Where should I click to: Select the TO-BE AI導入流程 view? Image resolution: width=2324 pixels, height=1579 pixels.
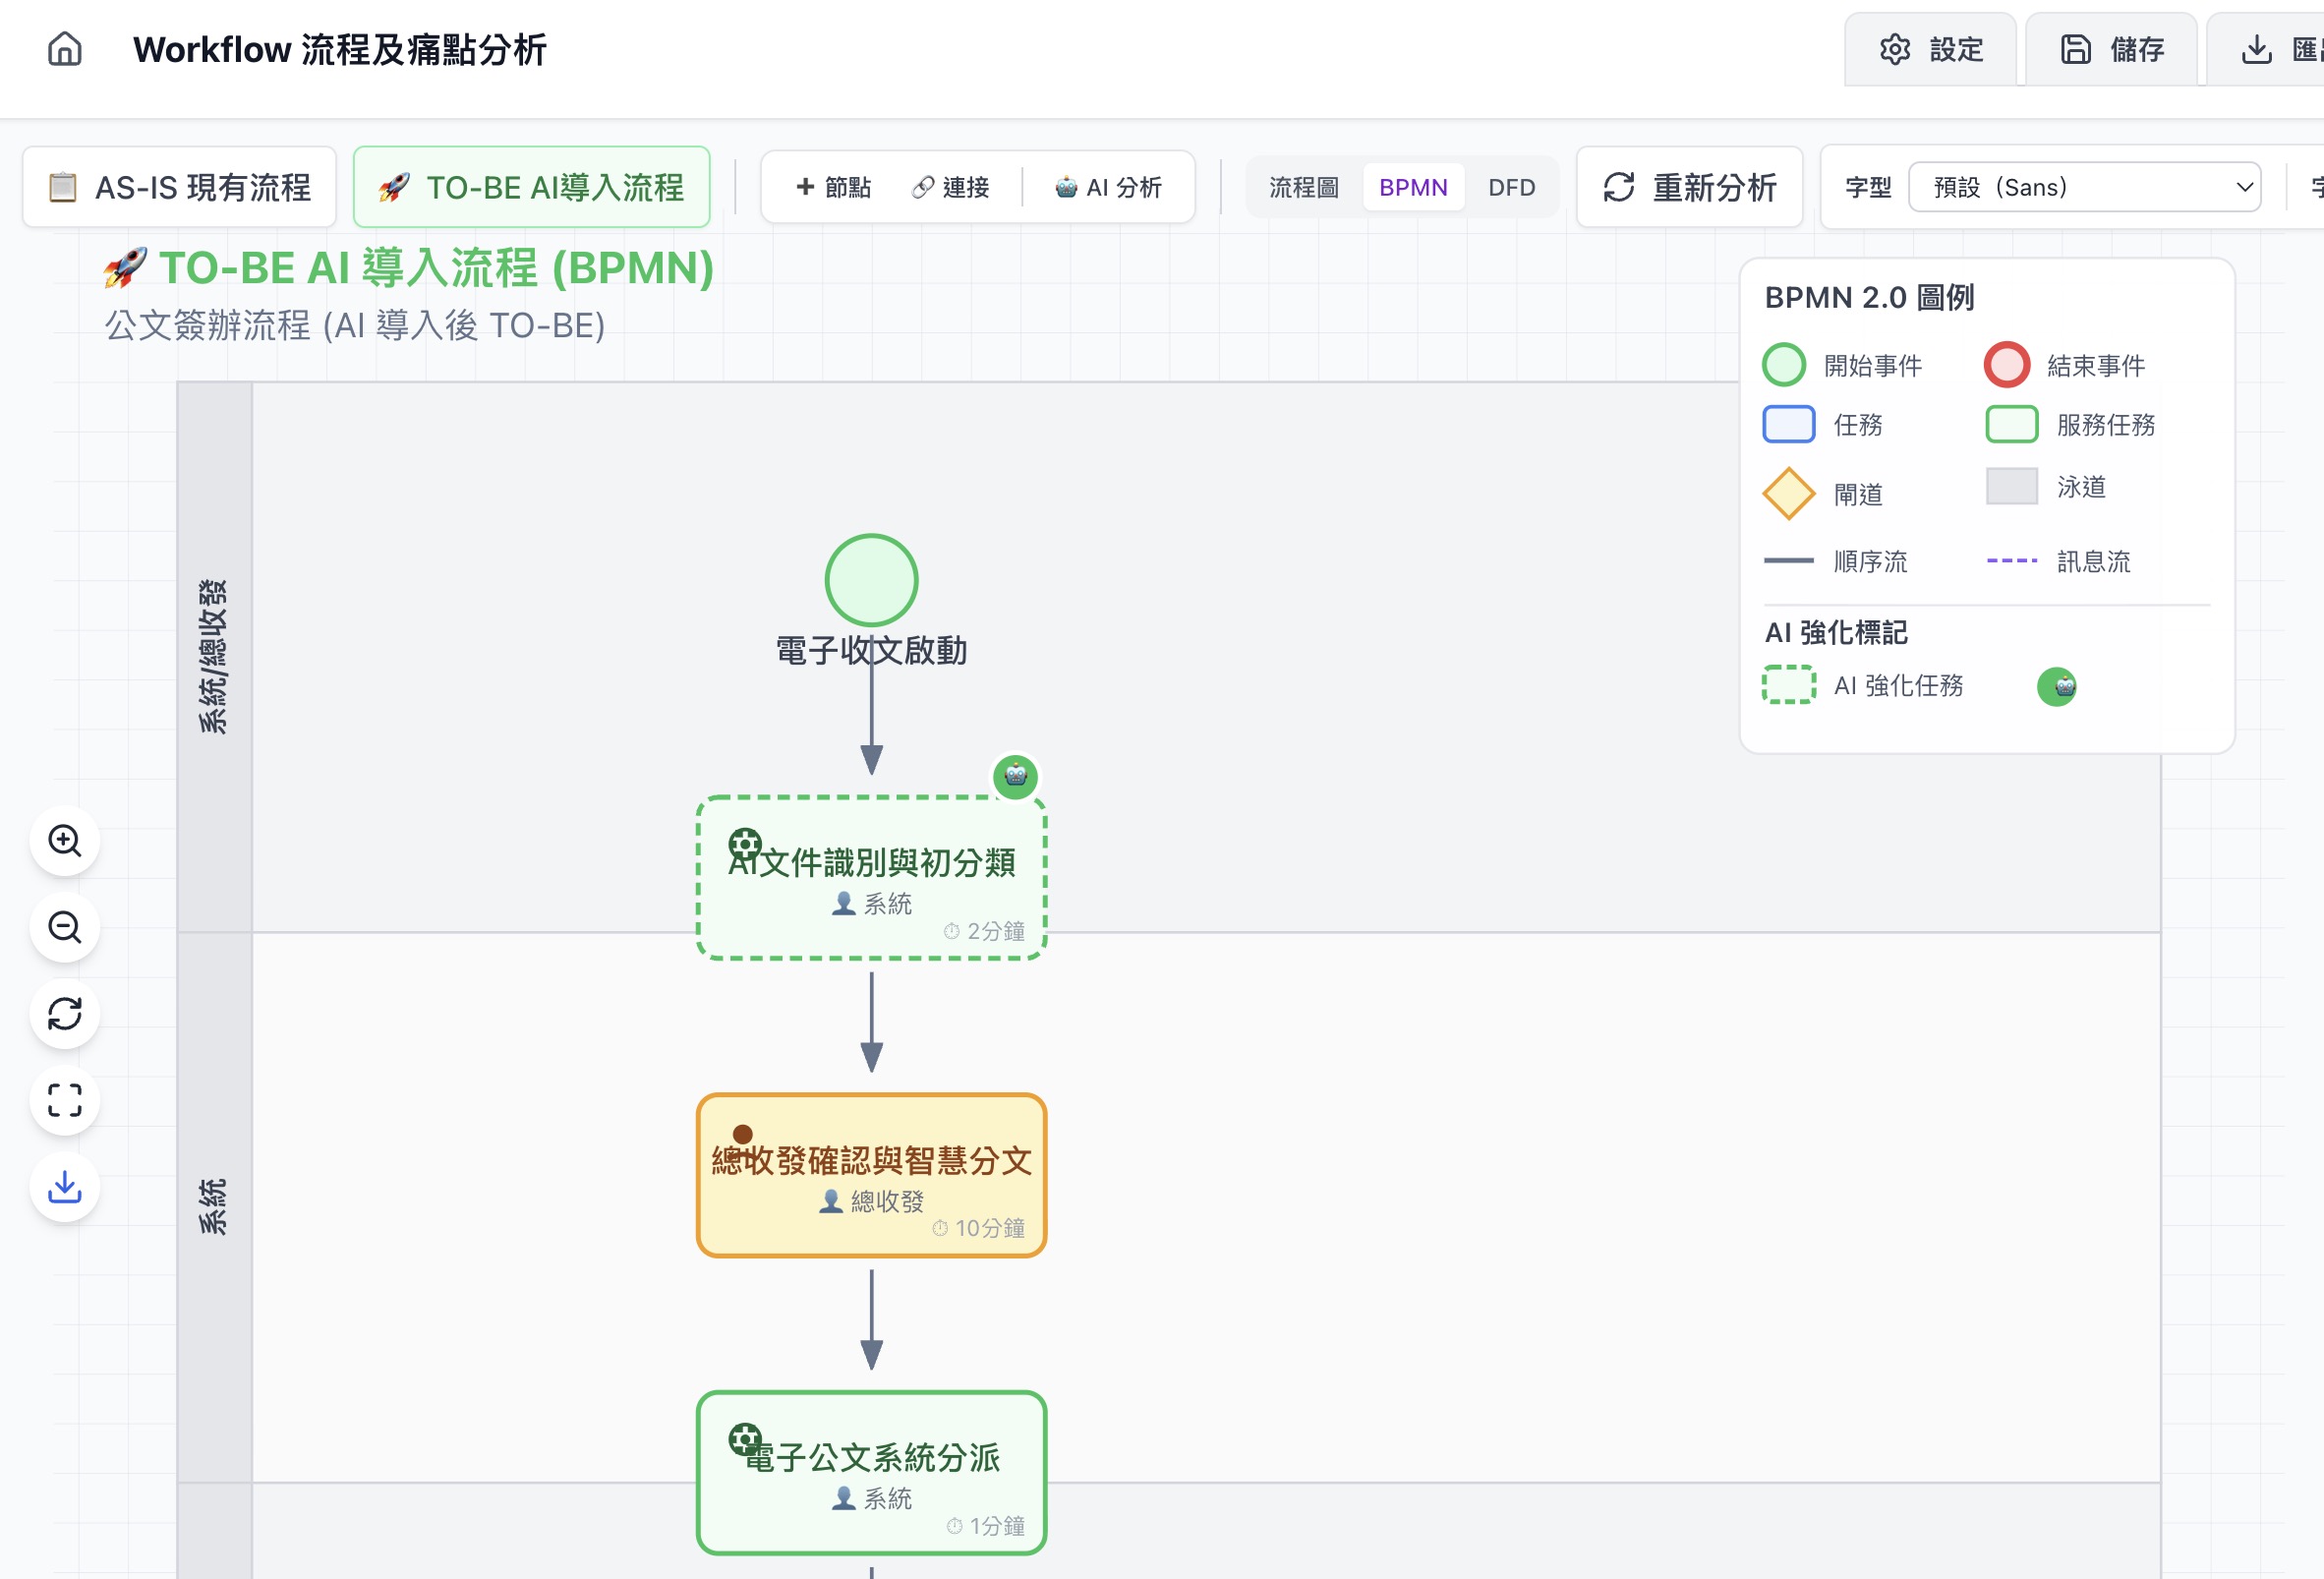pos(531,186)
